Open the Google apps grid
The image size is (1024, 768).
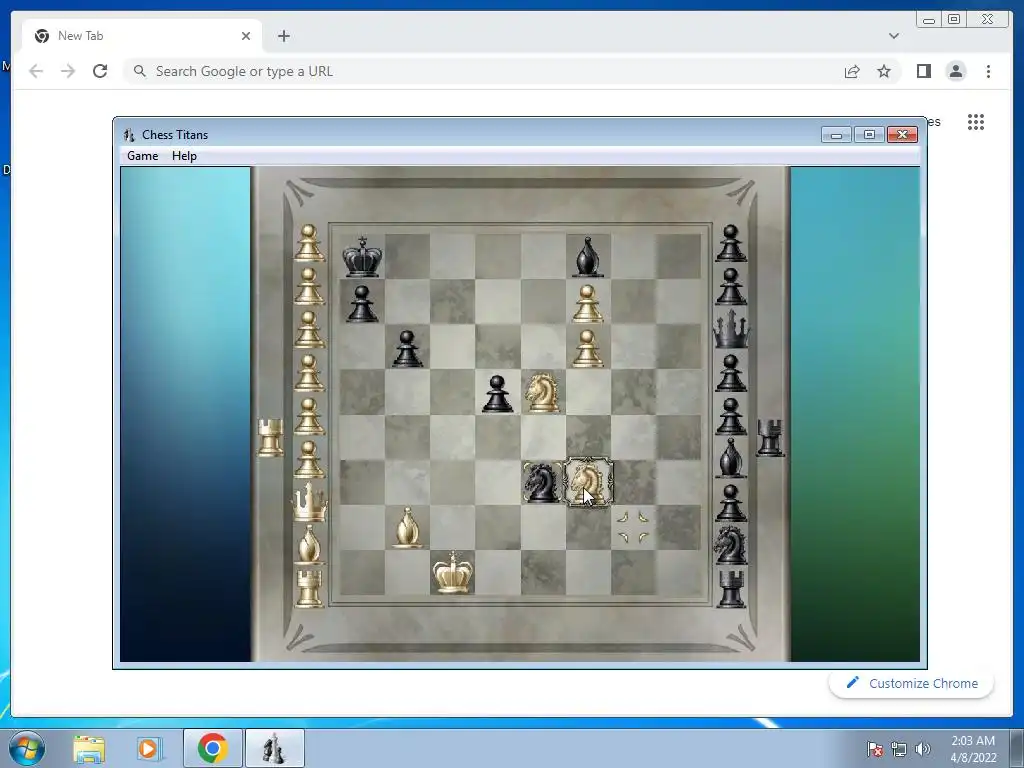click(976, 122)
